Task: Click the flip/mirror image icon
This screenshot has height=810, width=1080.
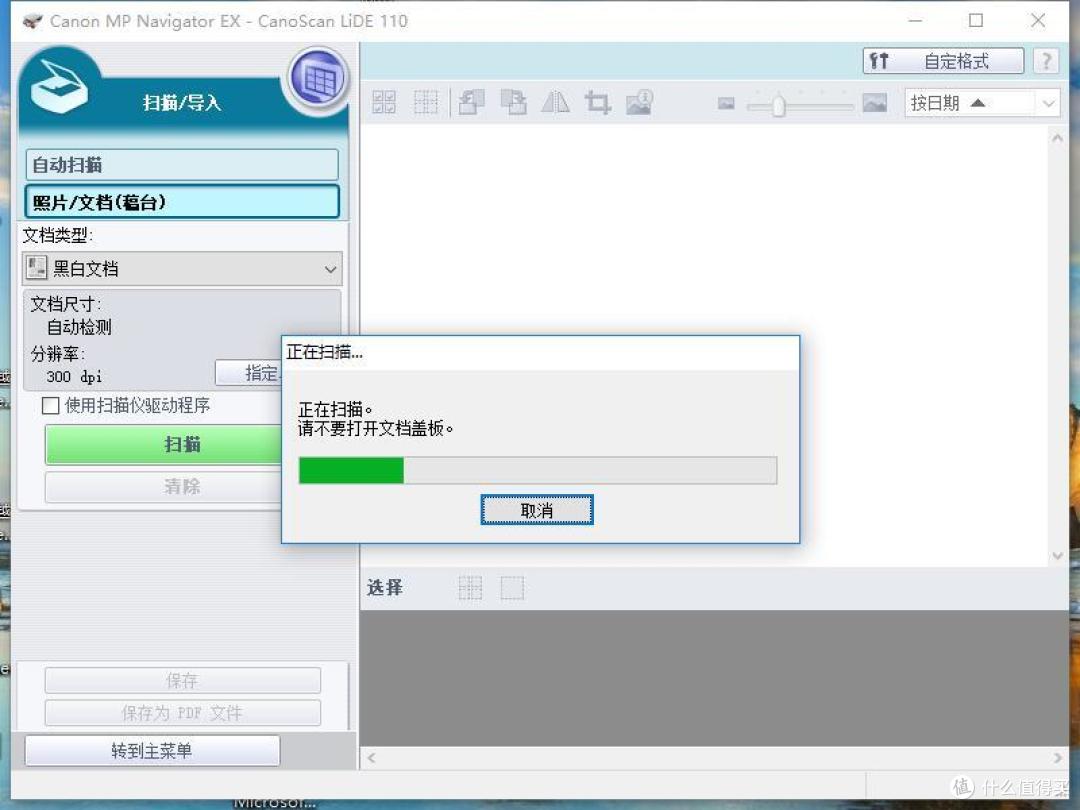Action: tap(555, 103)
